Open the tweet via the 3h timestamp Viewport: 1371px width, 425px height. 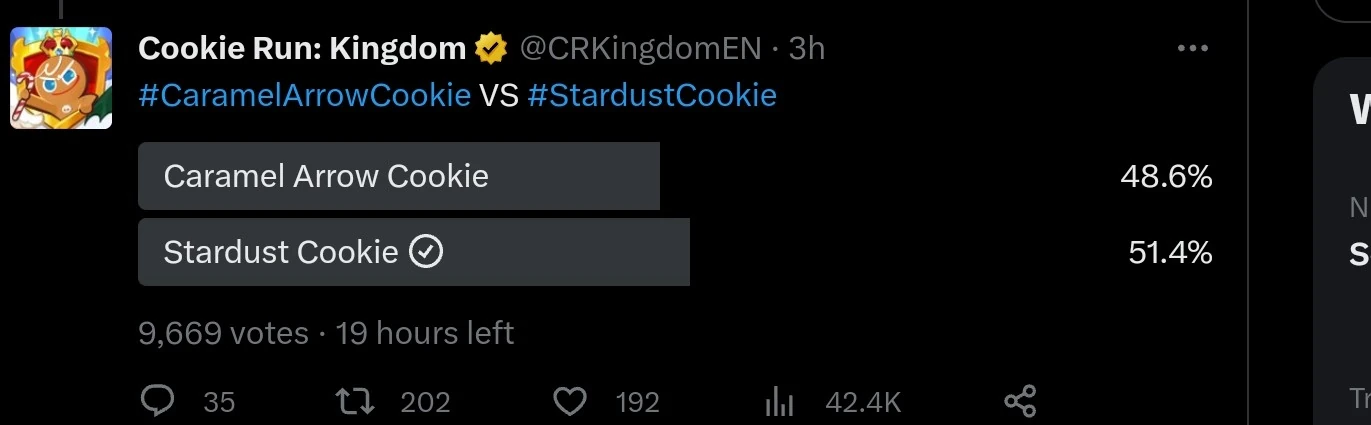[806, 47]
